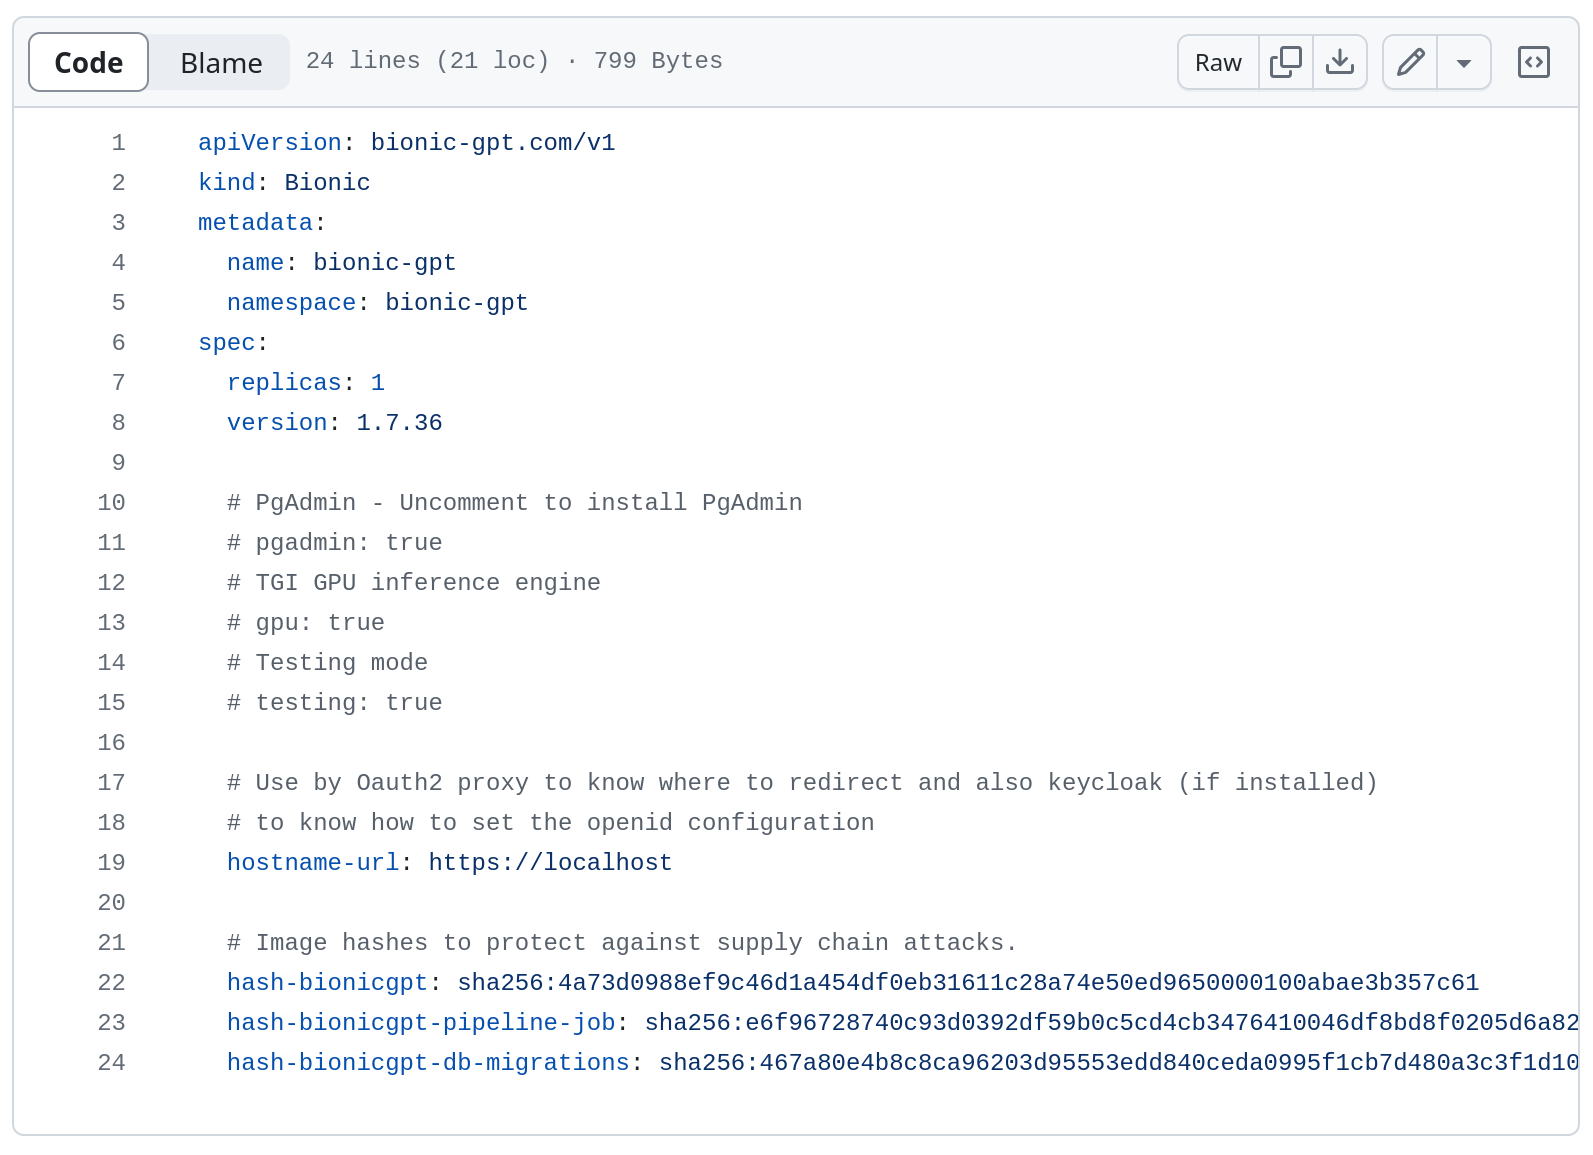Switch to the Blame view

pyautogui.click(x=221, y=62)
